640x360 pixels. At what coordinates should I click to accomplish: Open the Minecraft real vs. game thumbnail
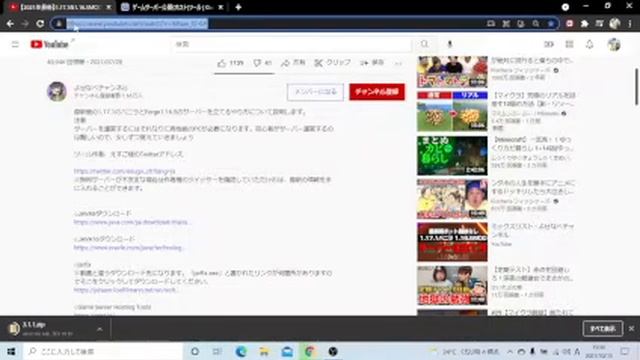[452, 111]
